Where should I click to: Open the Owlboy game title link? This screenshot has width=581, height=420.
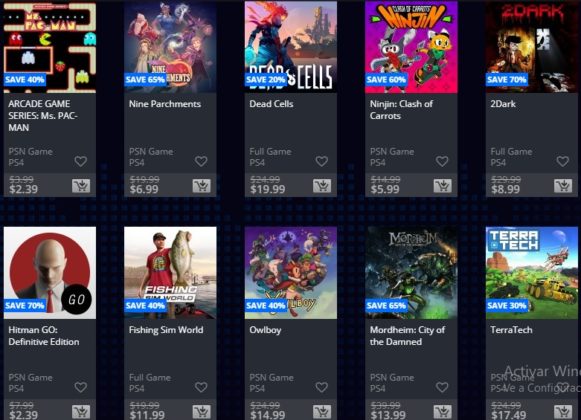(x=265, y=330)
